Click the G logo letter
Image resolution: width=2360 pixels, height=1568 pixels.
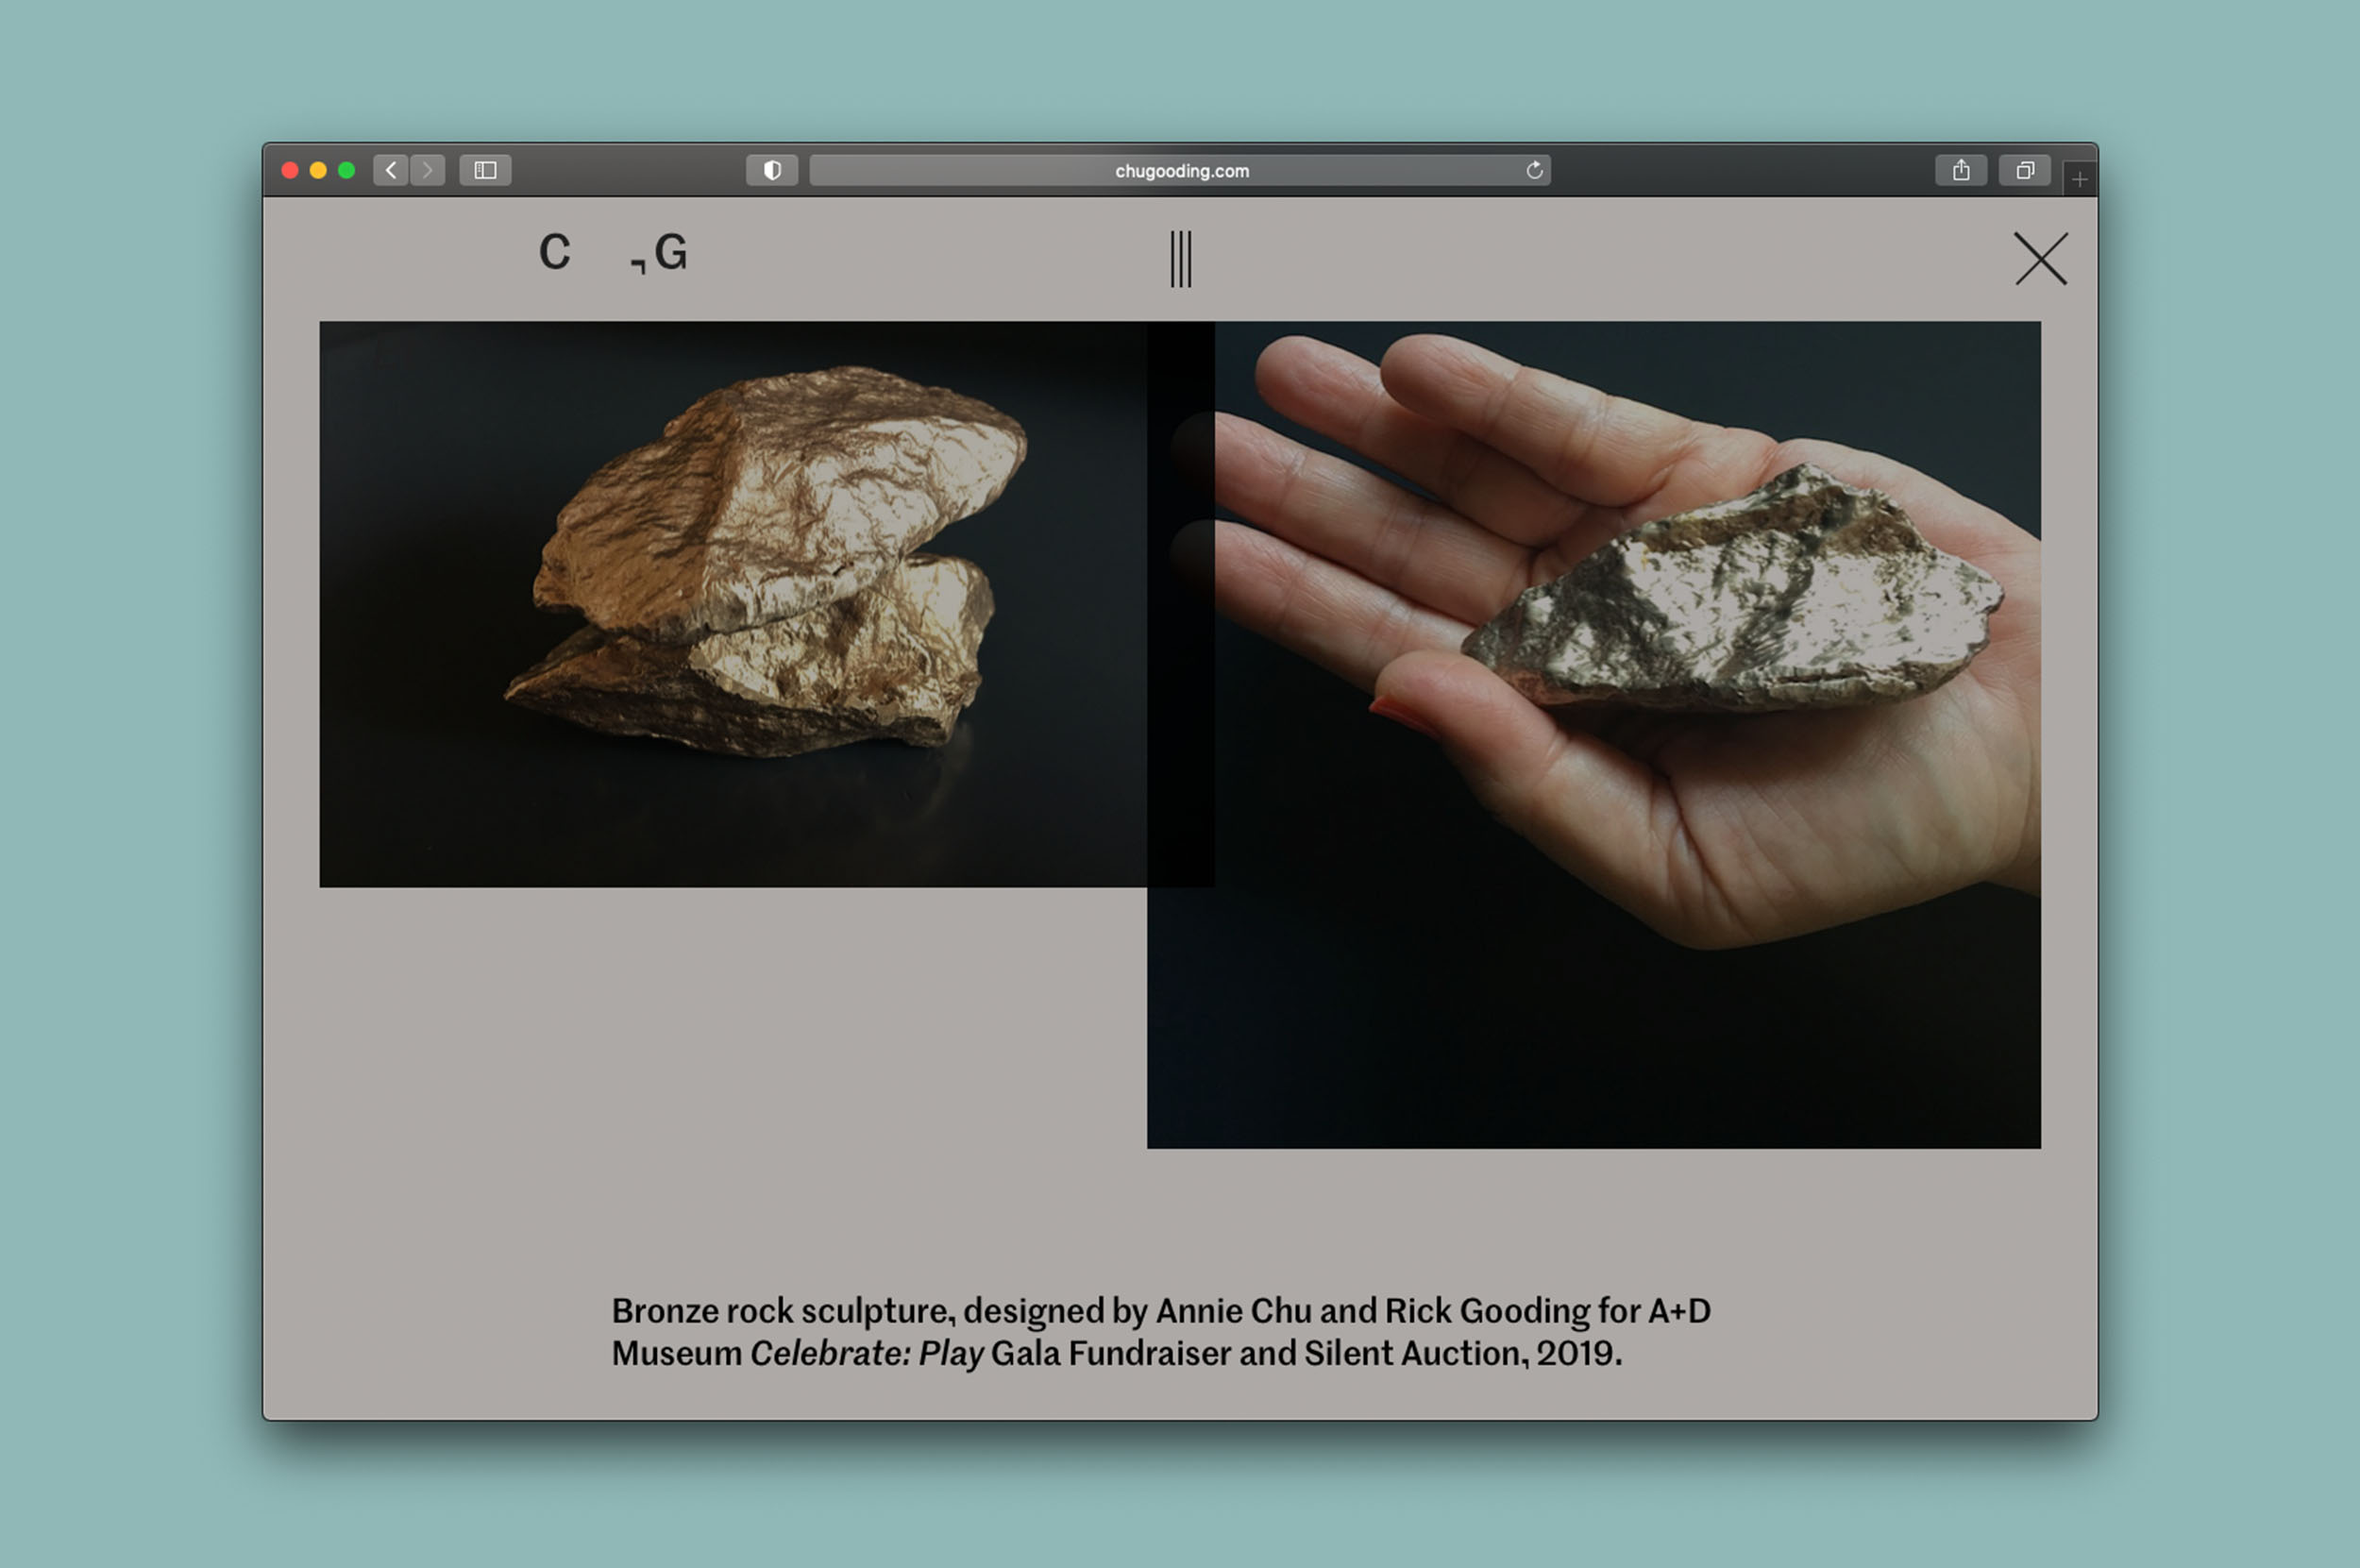click(670, 252)
